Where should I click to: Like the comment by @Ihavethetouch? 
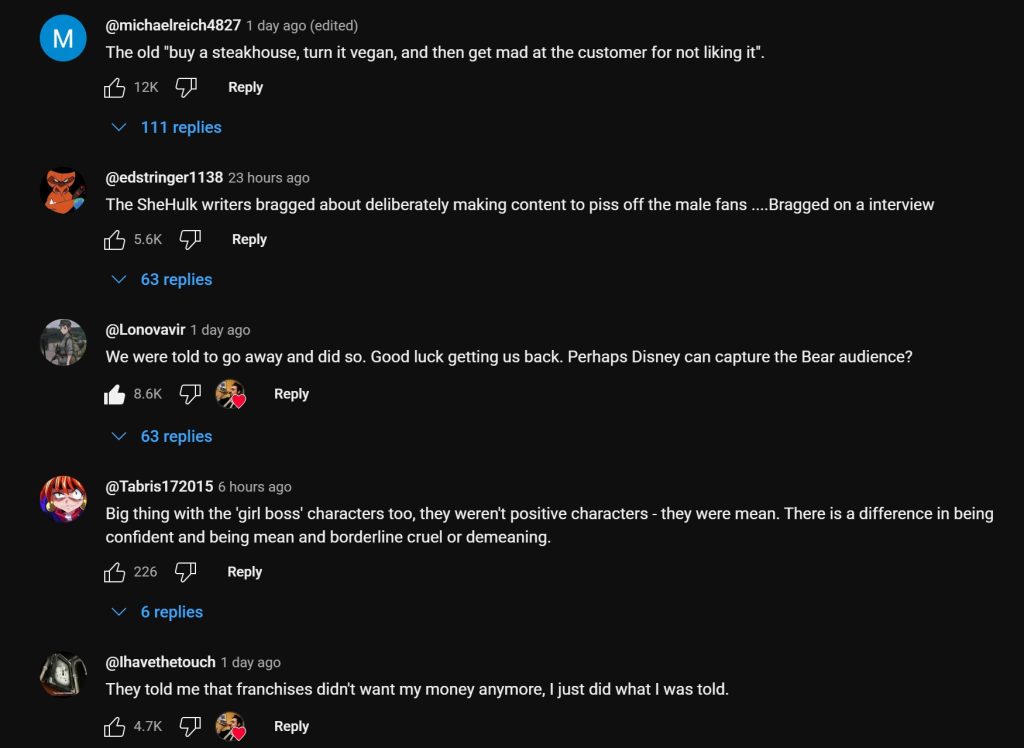(x=115, y=727)
